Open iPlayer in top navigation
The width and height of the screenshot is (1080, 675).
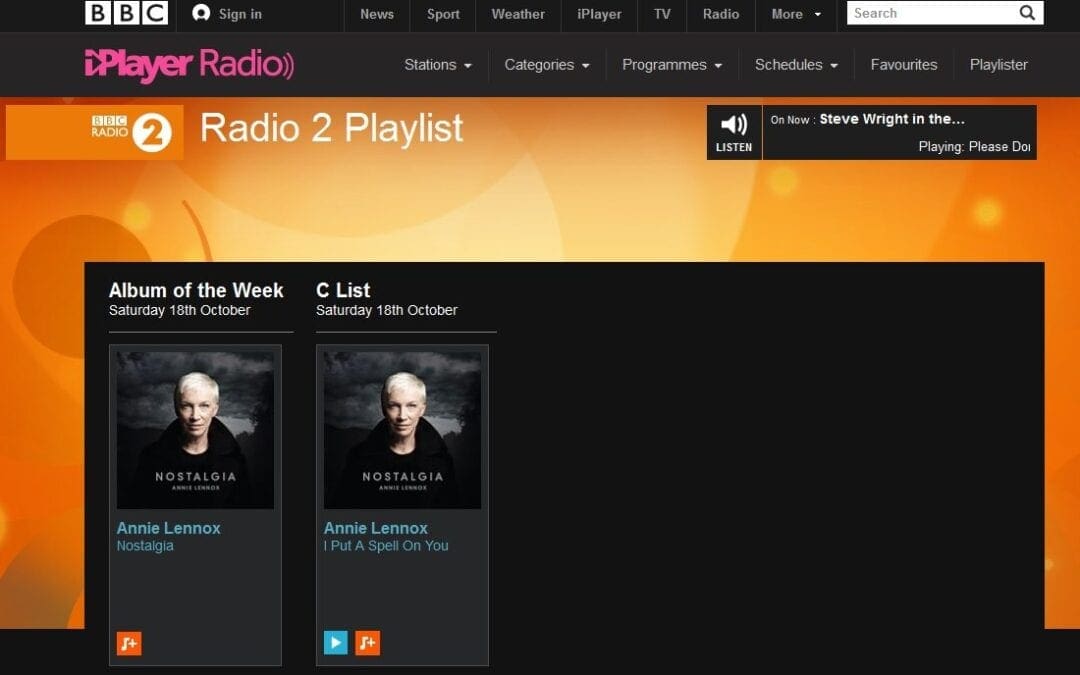click(599, 14)
